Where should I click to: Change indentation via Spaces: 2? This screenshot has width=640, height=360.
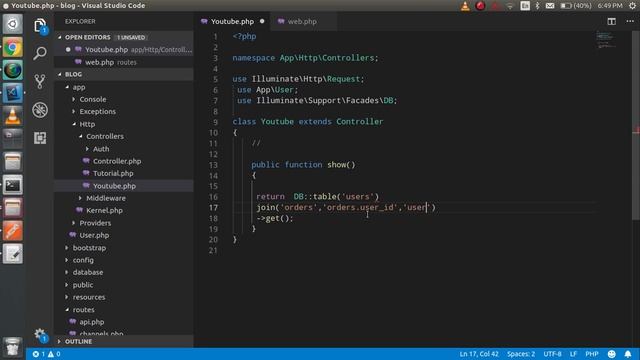point(521,354)
